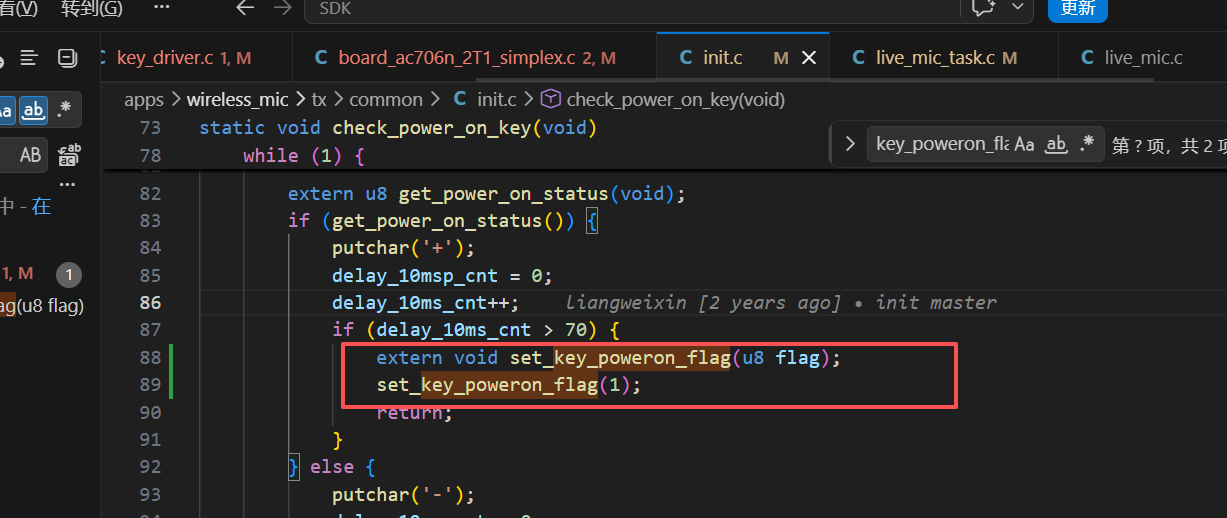1227x518 pixels.
Task: Click breadcrumb symbol check_power_on_key(void)
Action: [x=675, y=99]
